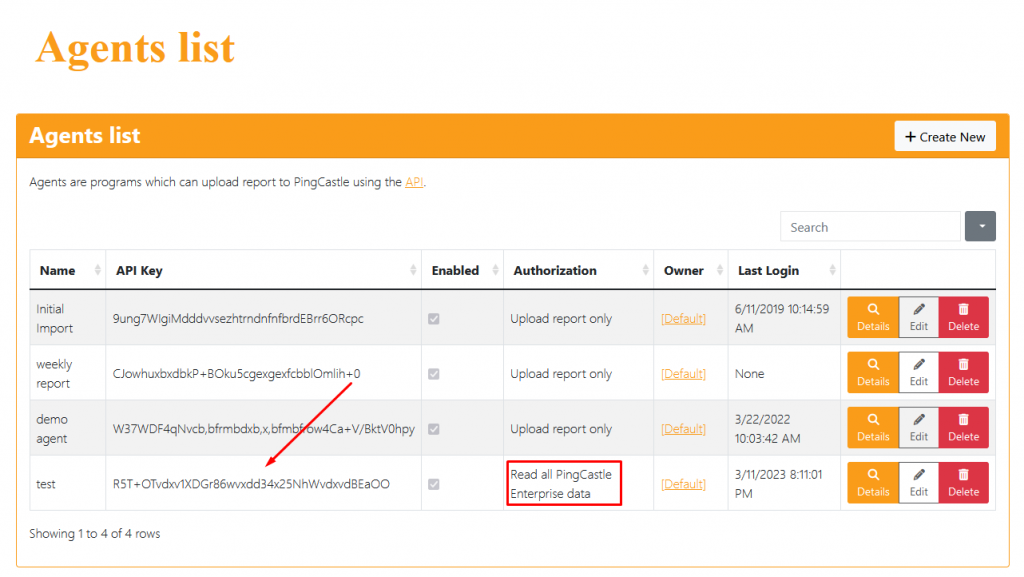Toggle Enabled checkbox for weekly report
Screen dimensions: 1024x577
pyautogui.click(x=434, y=374)
